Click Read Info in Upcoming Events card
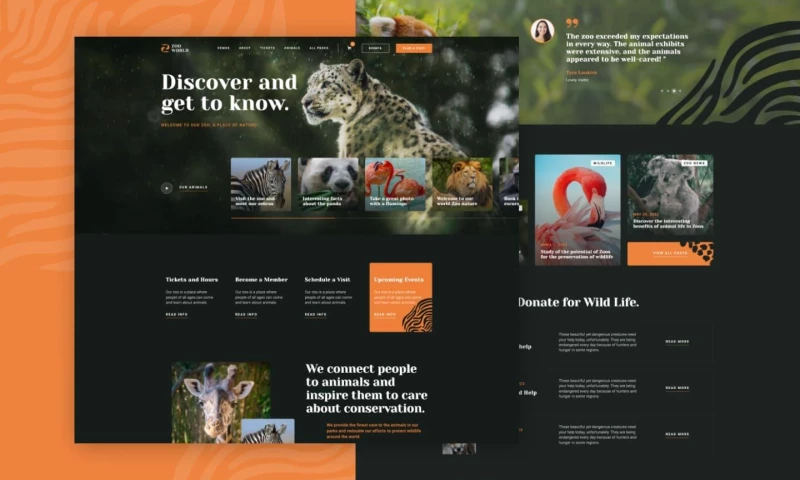Image resolution: width=800 pixels, height=480 pixels. (x=385, y=315)
